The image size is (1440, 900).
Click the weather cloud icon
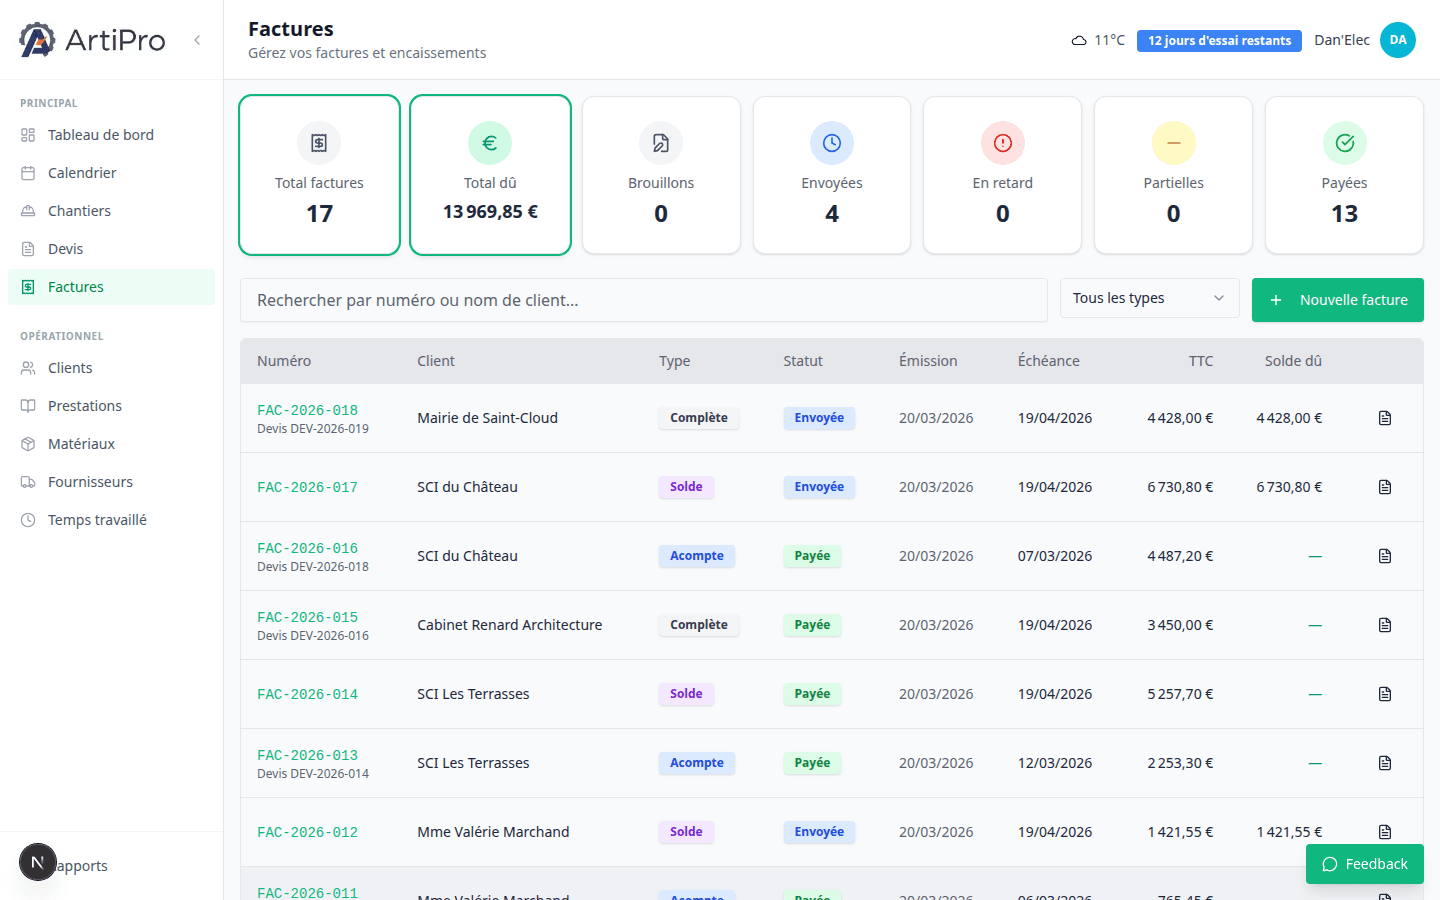[x=1079, y=41]
